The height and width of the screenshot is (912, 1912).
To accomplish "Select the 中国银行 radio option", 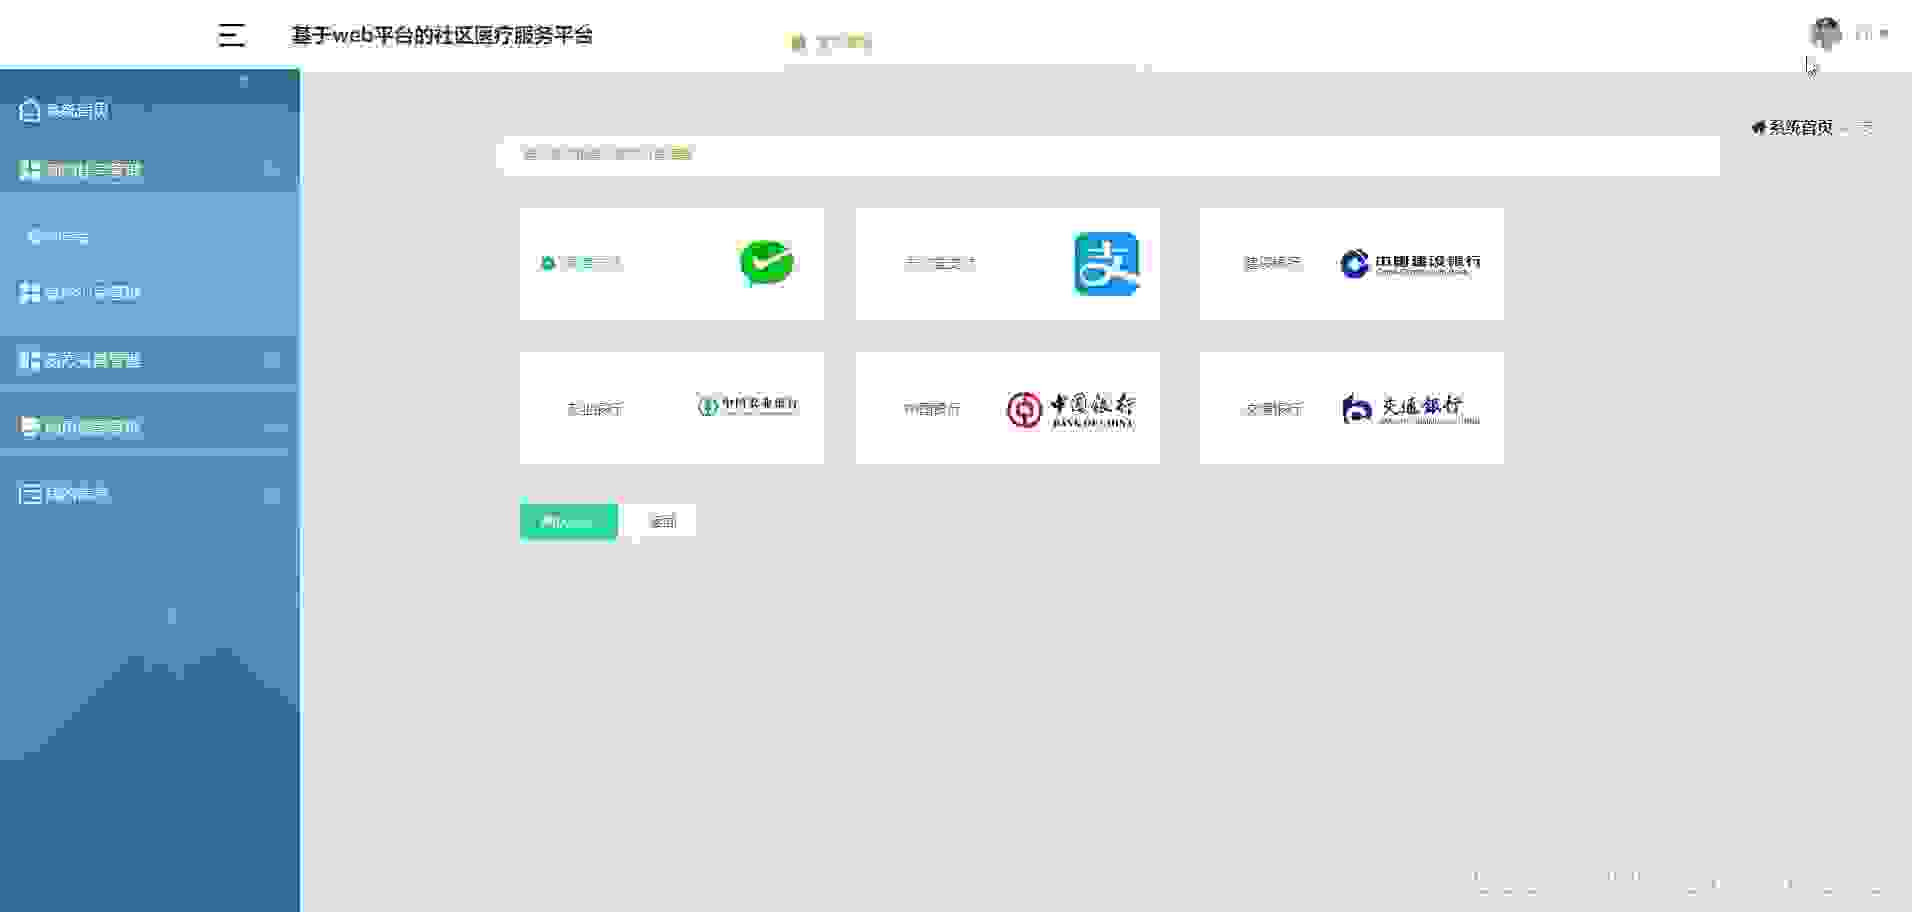I will 932,409.
